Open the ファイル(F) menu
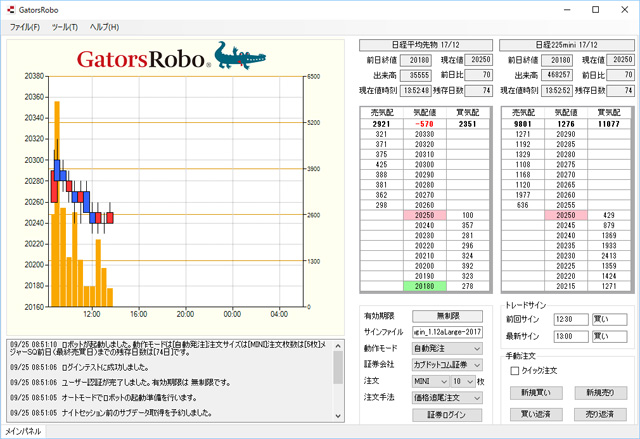The width and height of the screenshot is (640, 439). (x=25, y=27)
